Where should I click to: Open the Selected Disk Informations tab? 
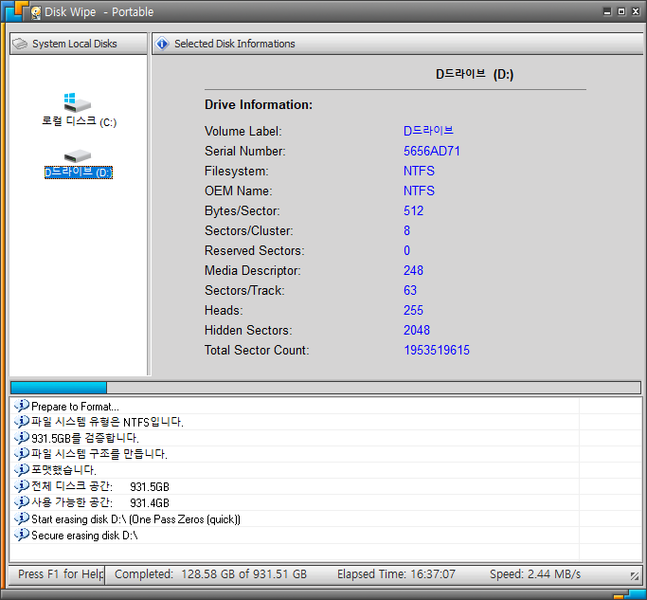coord(234,44)
